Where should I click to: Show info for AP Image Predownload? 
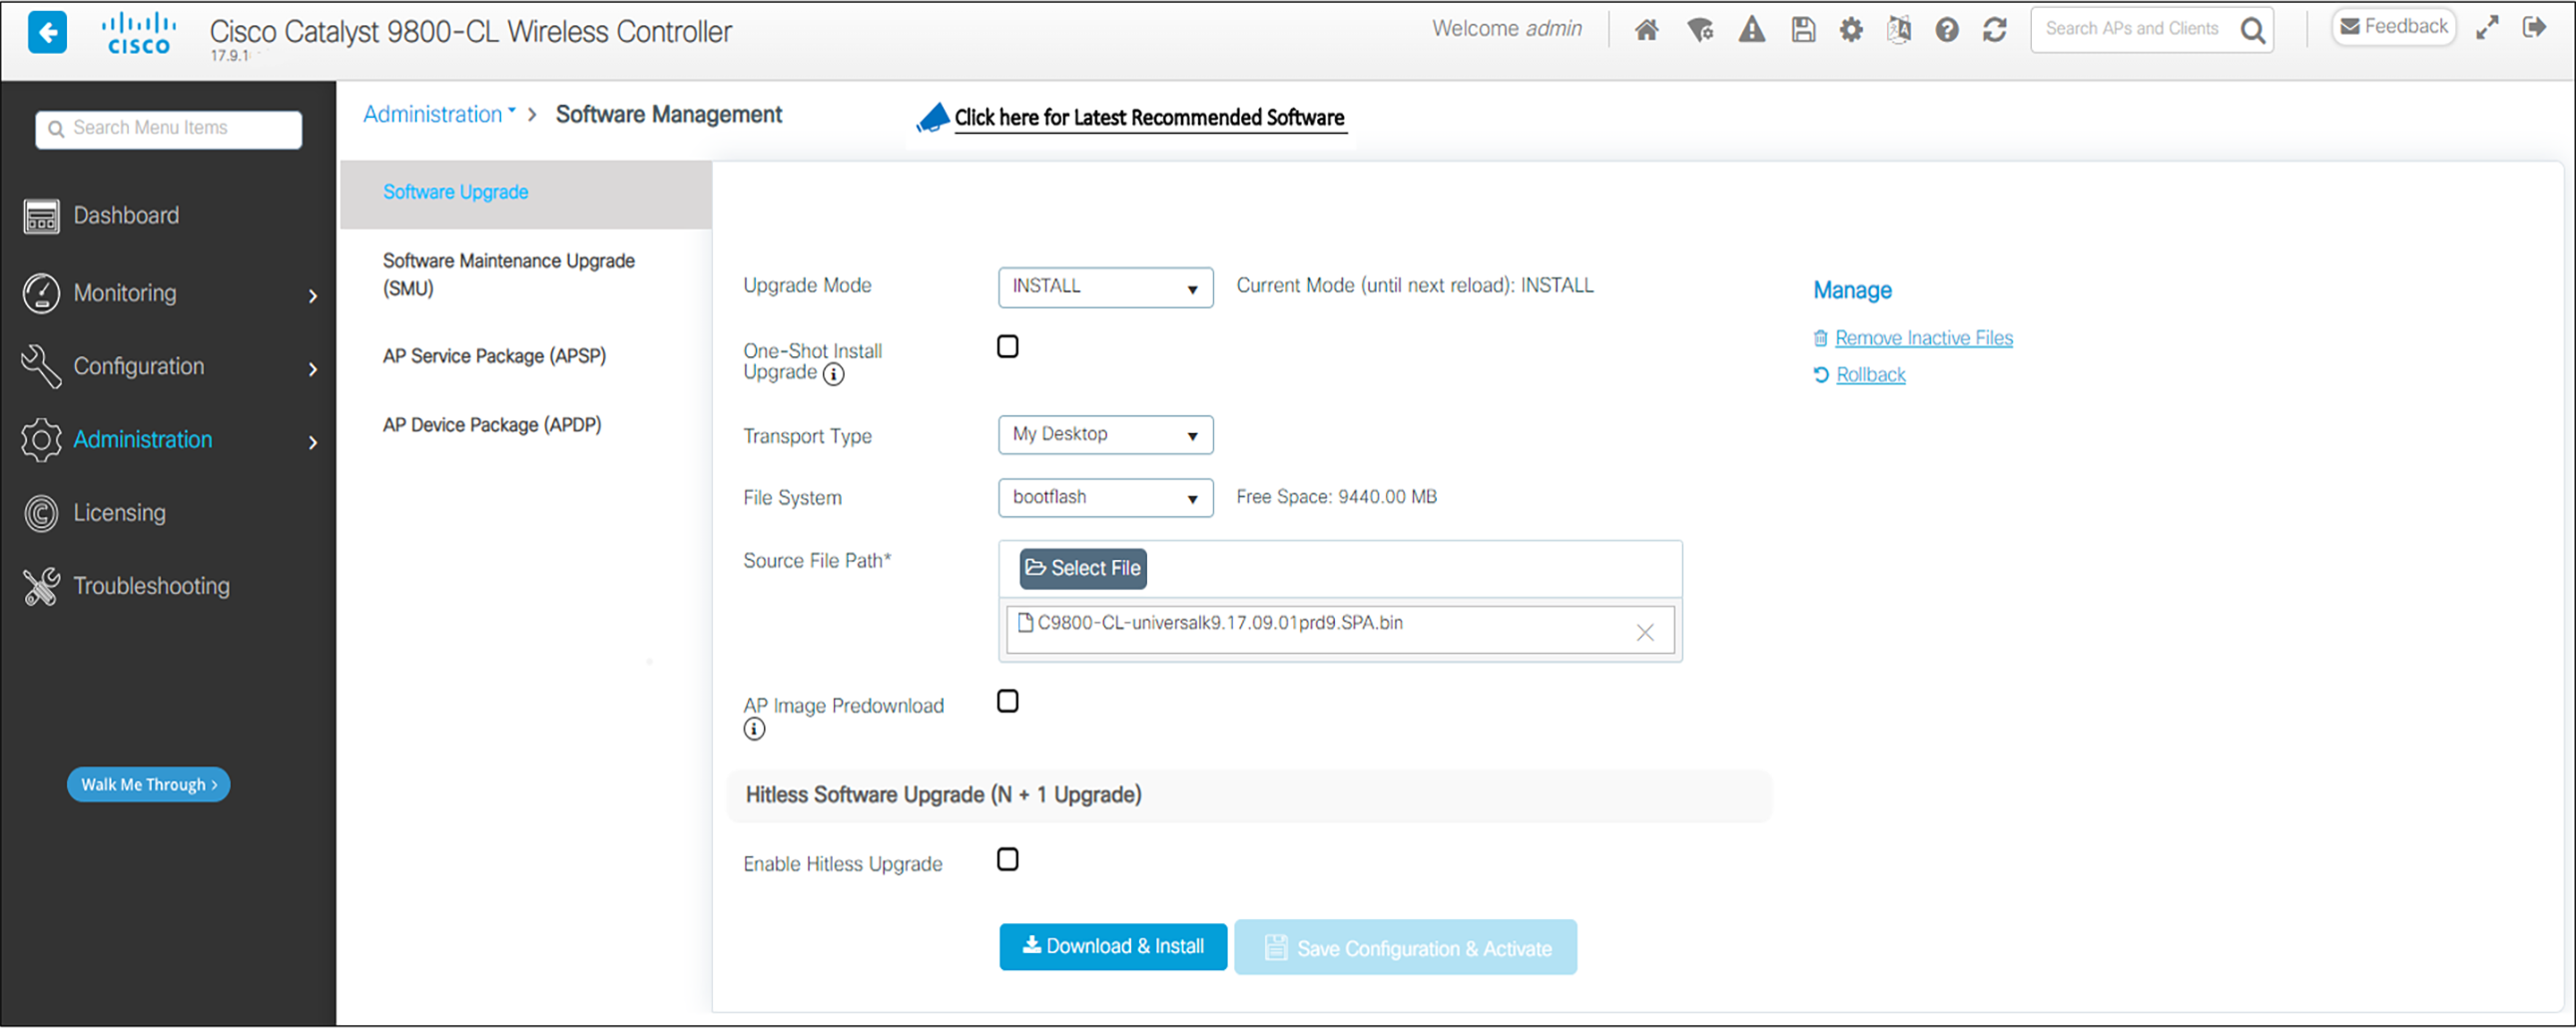pyautogui.click(x=754, y=729)
